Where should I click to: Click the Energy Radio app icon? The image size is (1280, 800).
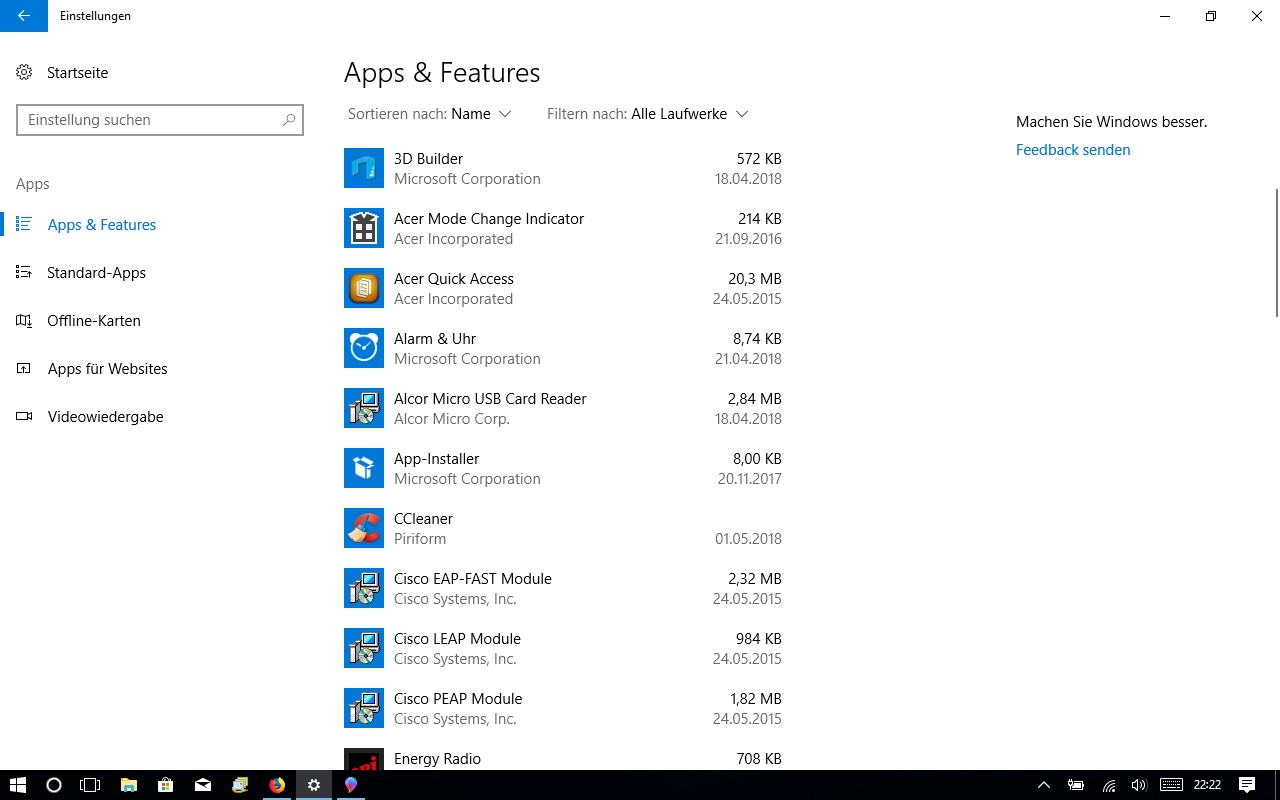click(x=364, y=759)
